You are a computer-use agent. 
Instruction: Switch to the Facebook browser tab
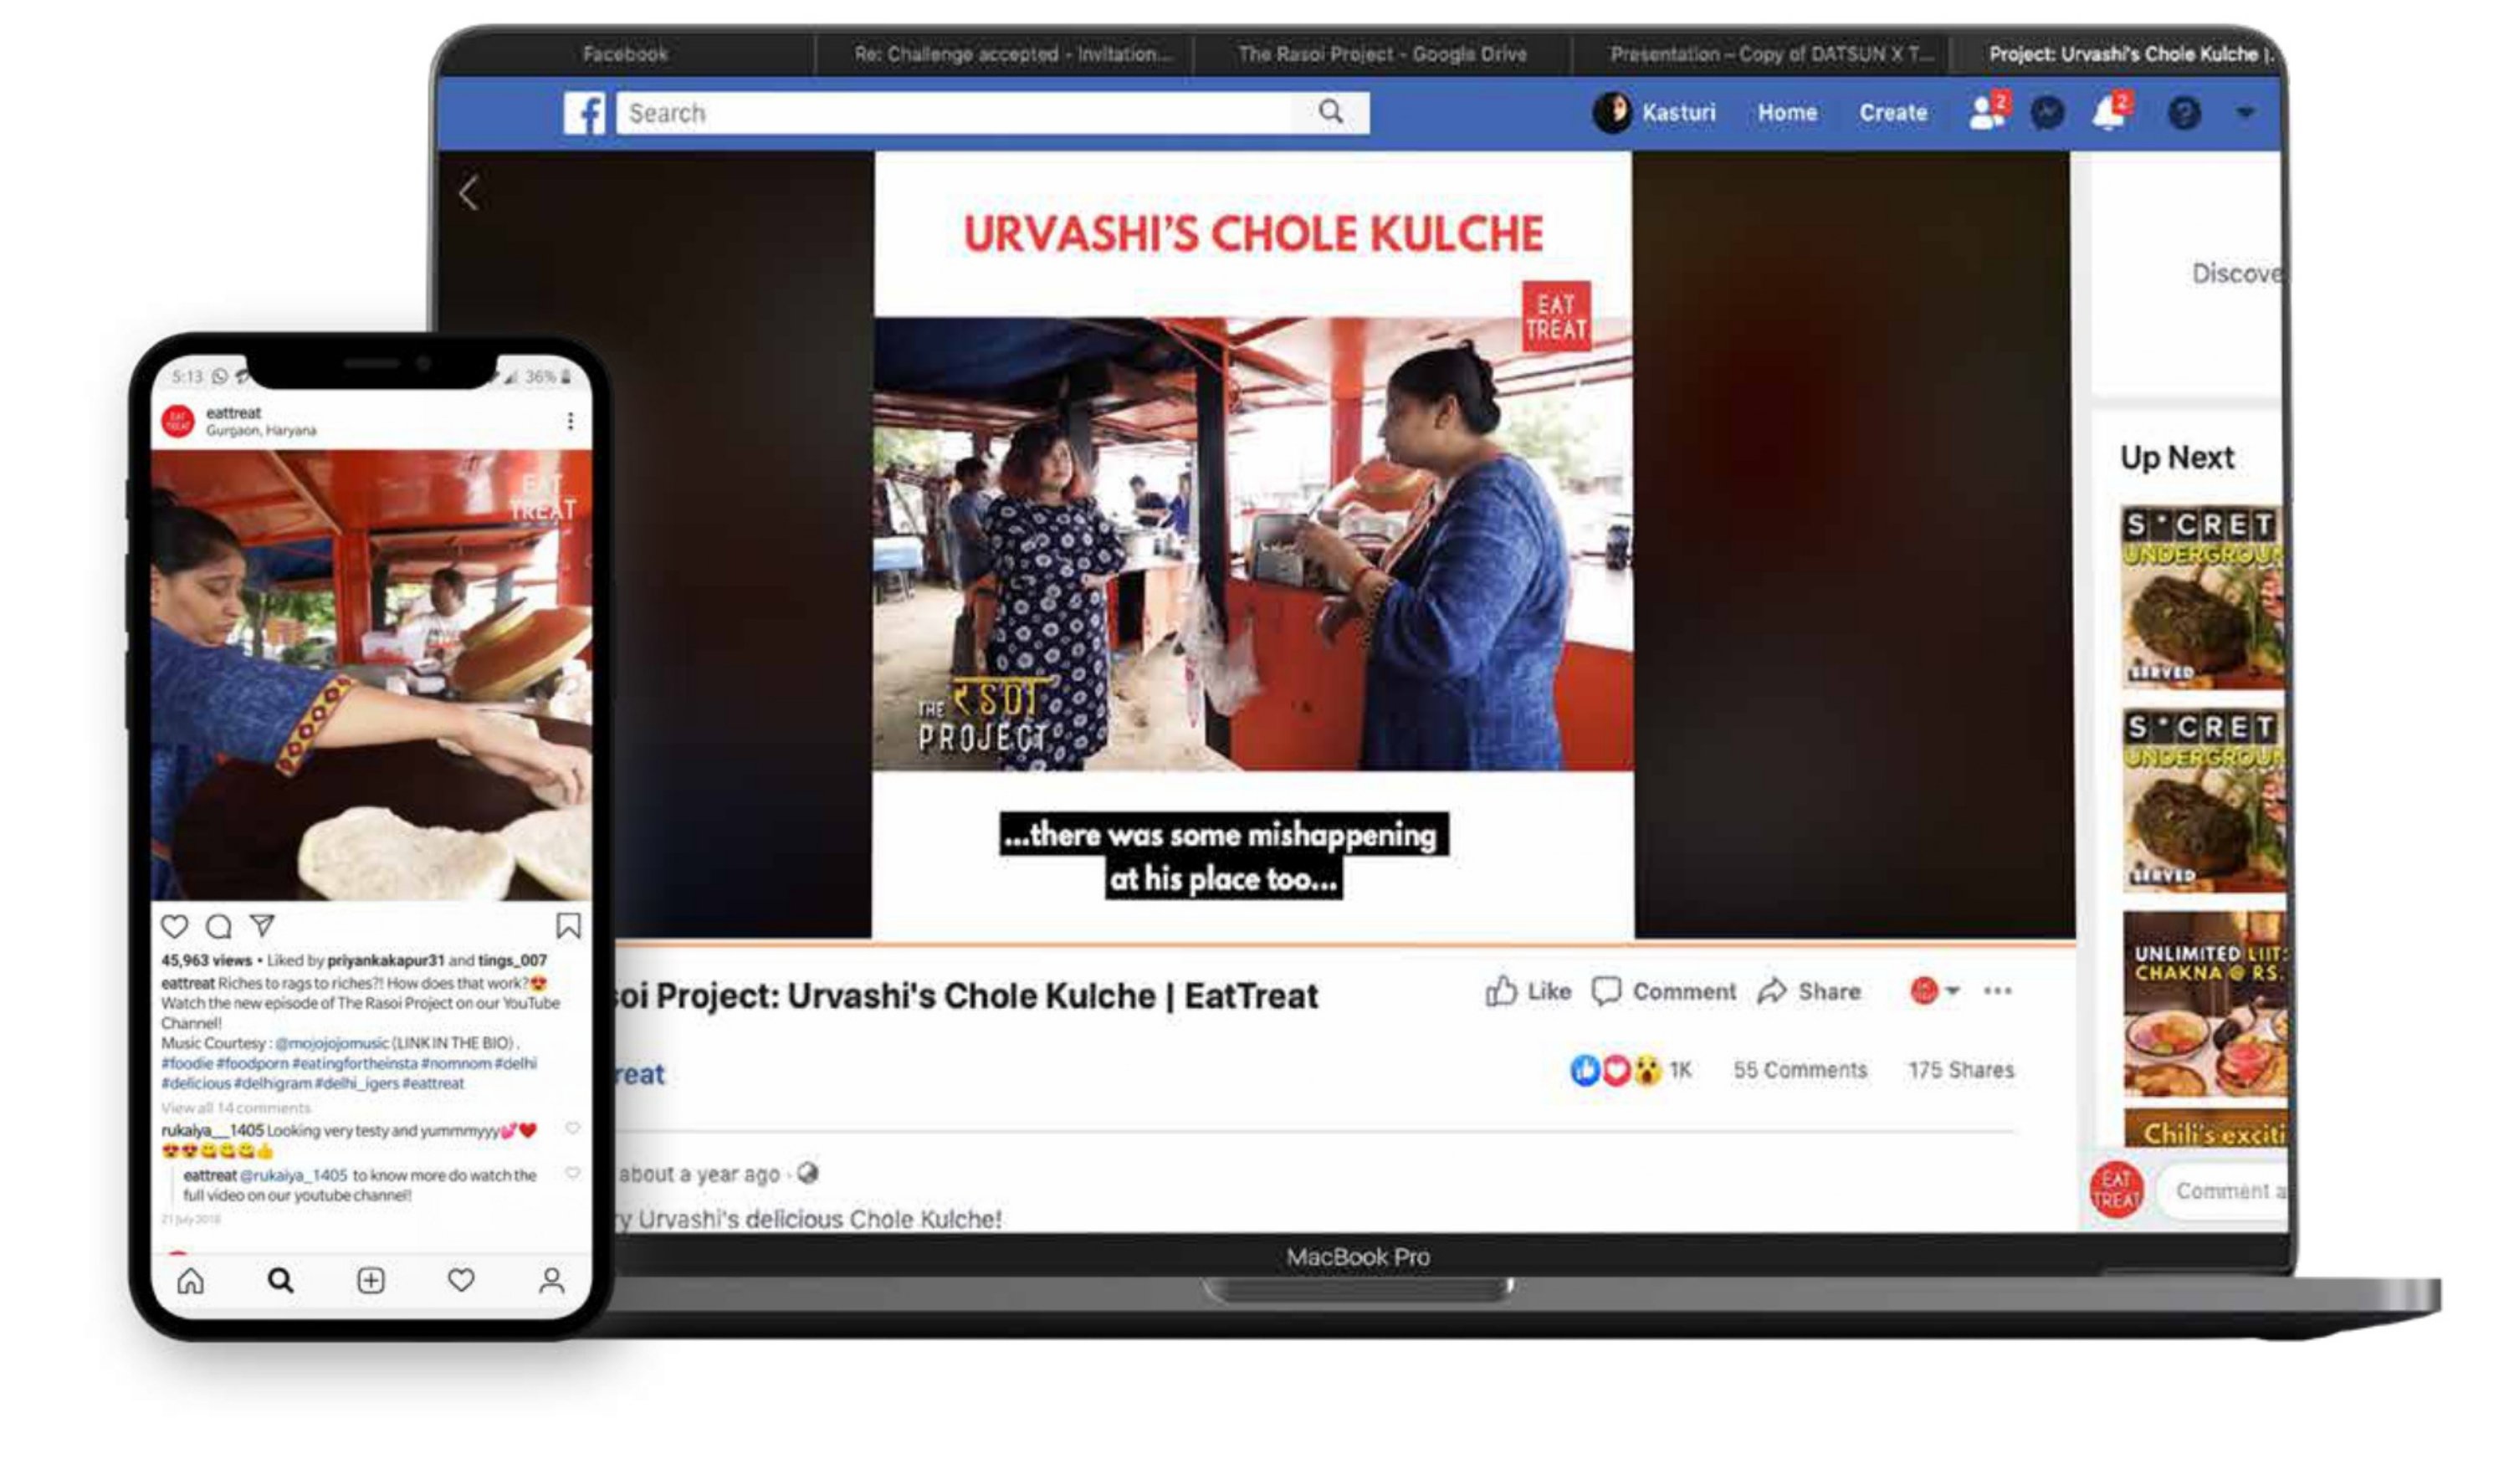625,54
